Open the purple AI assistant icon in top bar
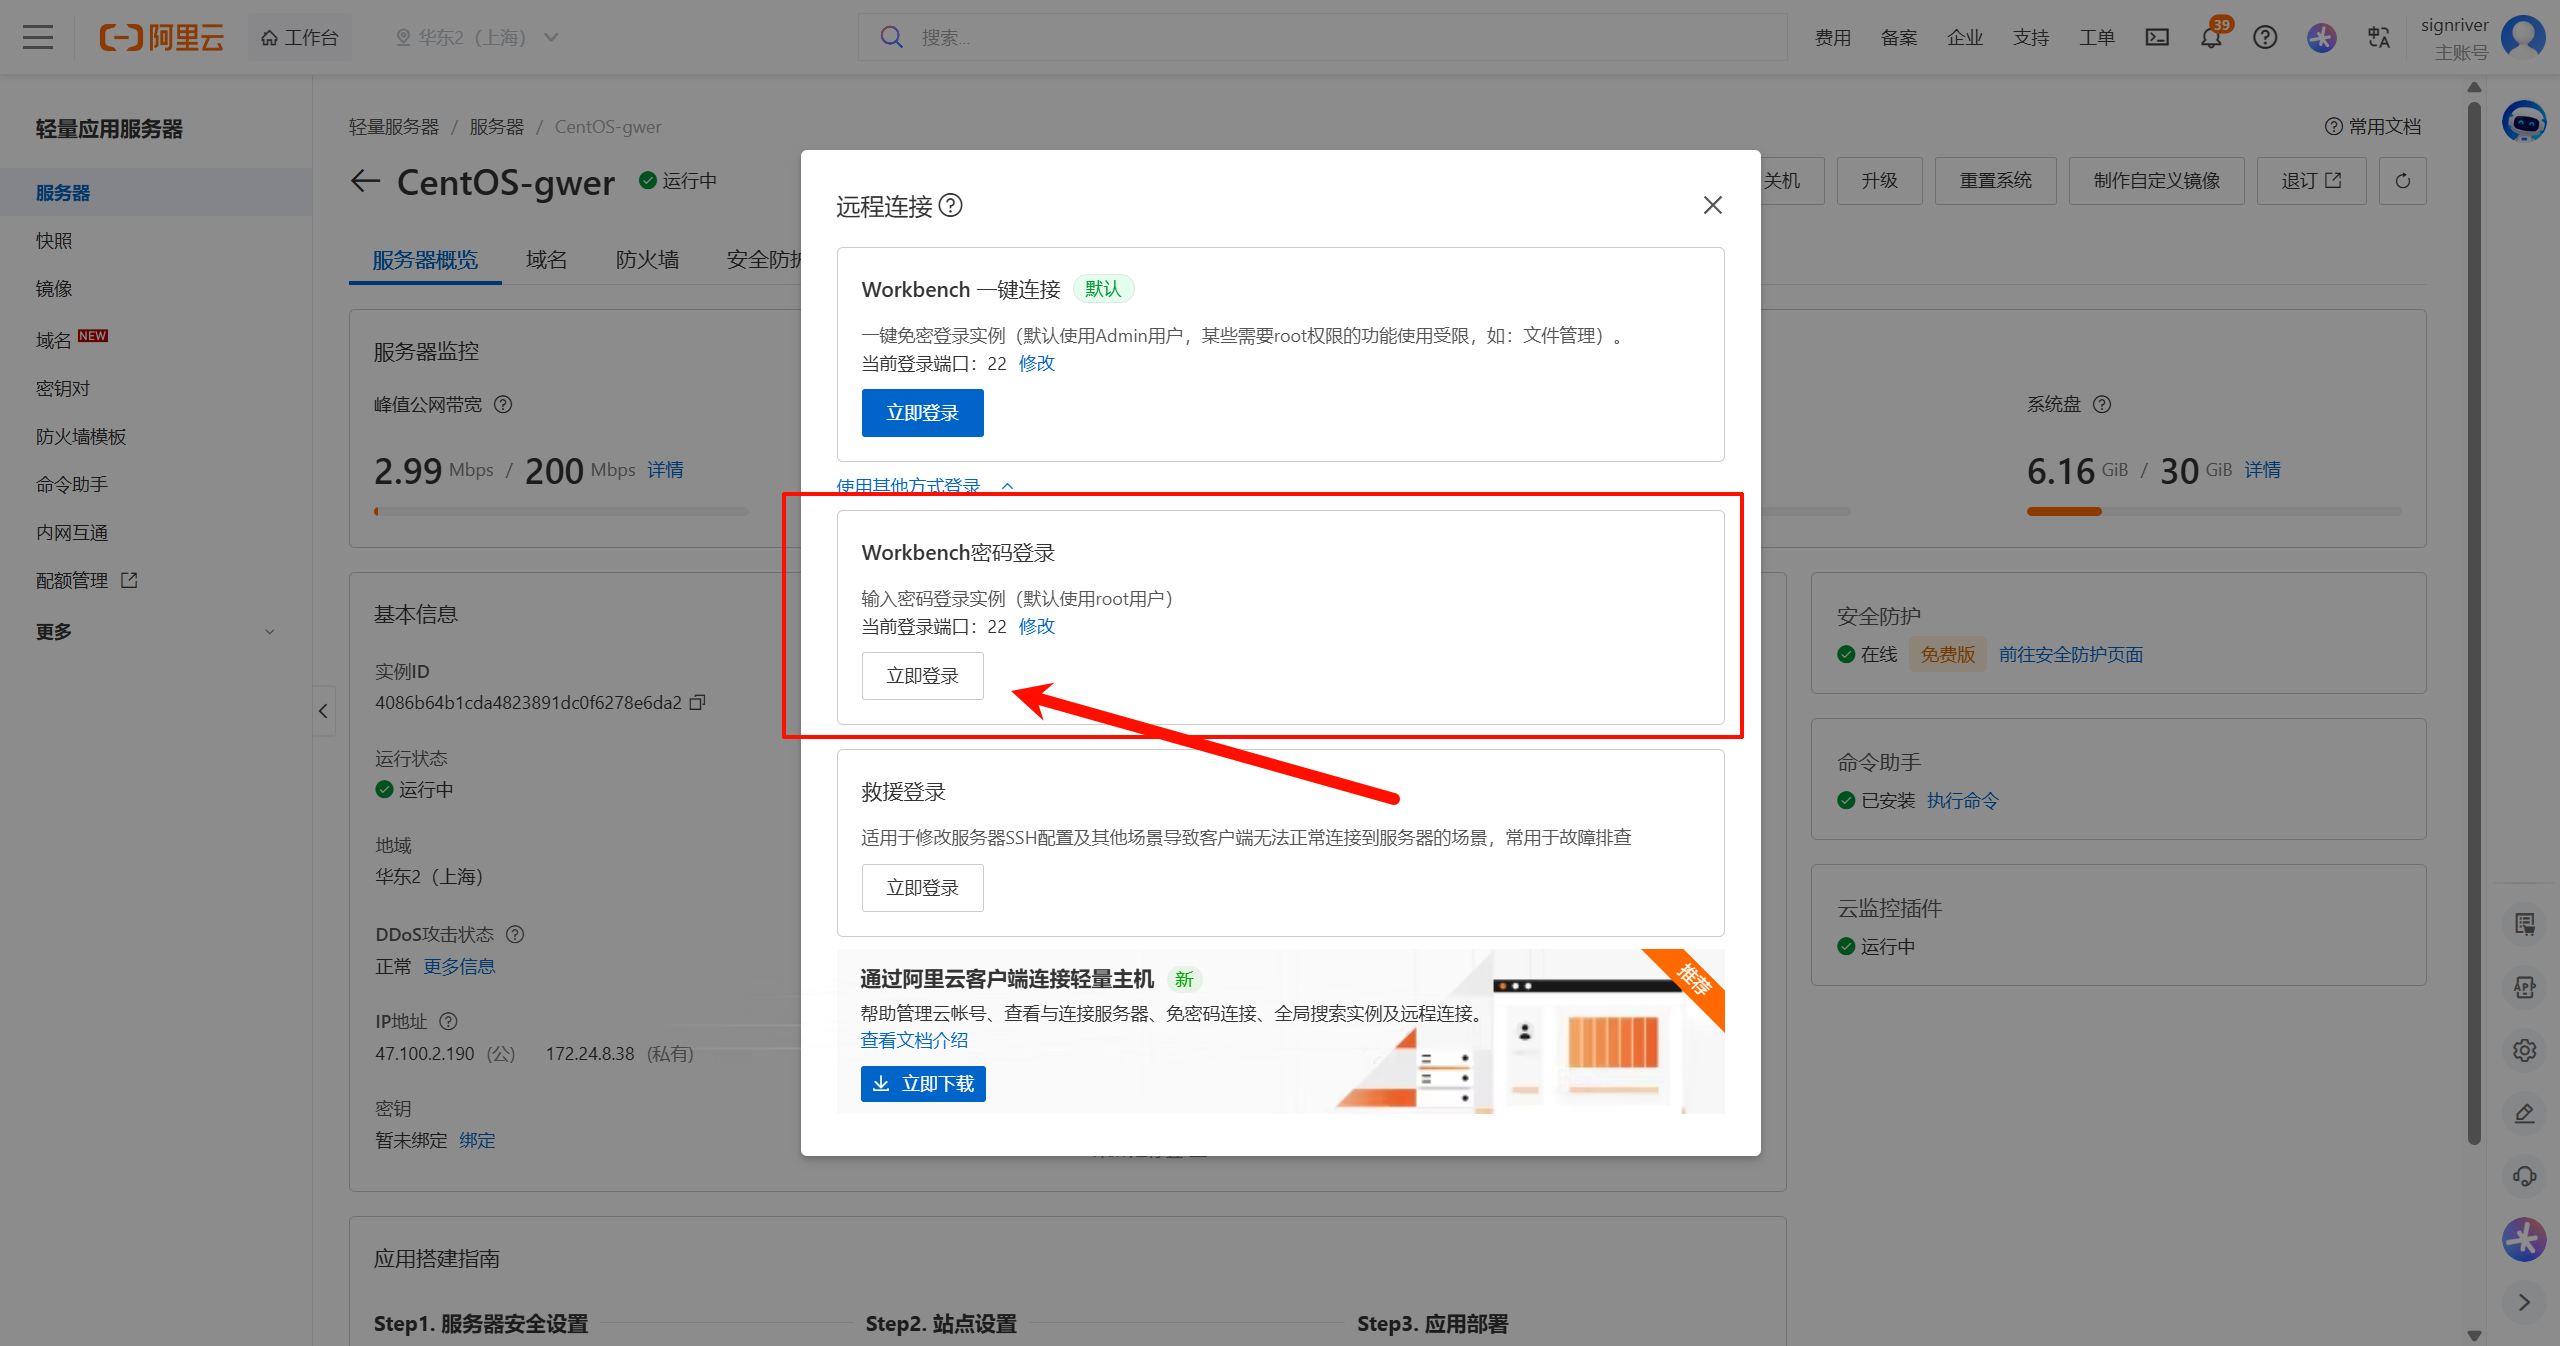Viewport: 2560px width, 1346px height. pos(2321,37)
